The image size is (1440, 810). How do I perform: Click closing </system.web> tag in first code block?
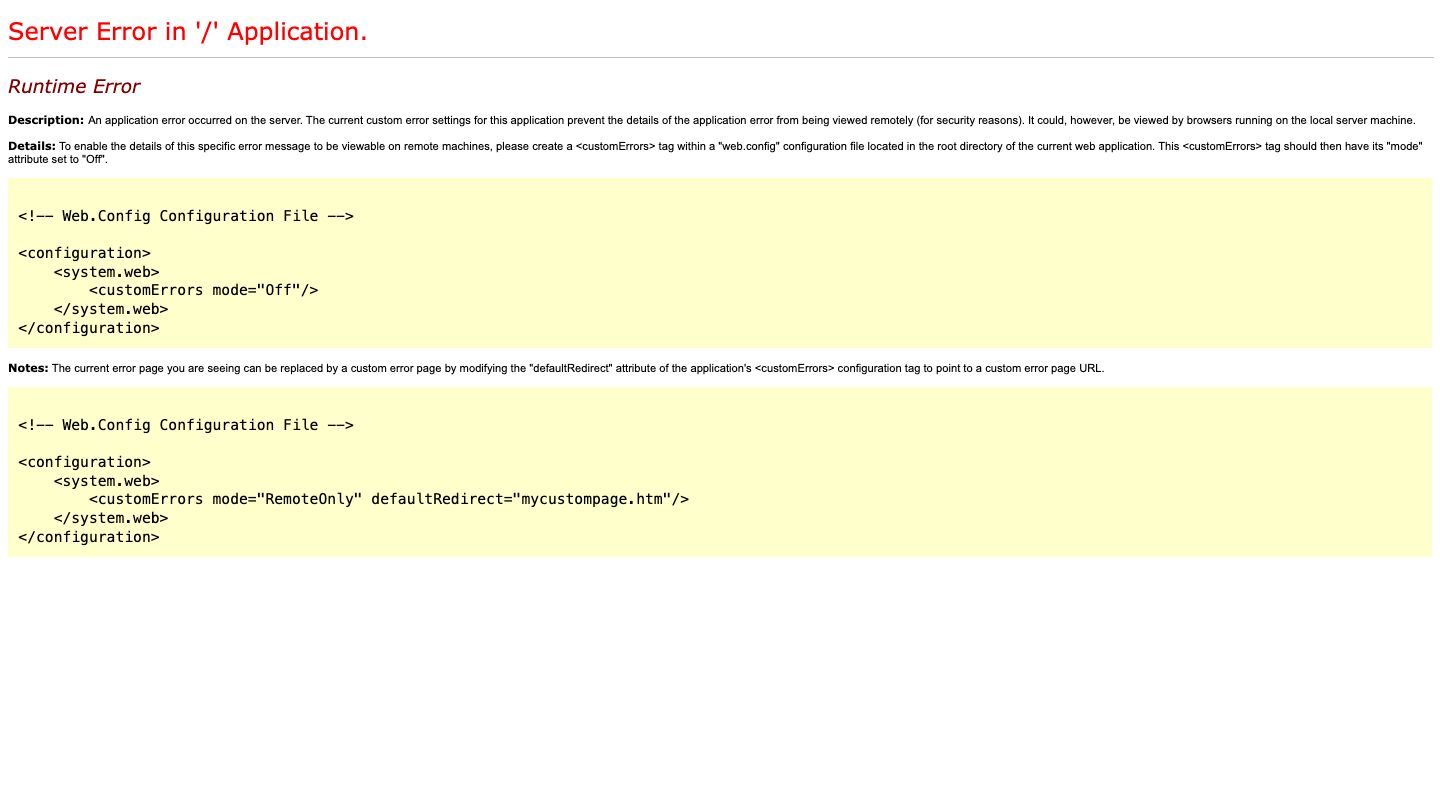click(110, 309)
